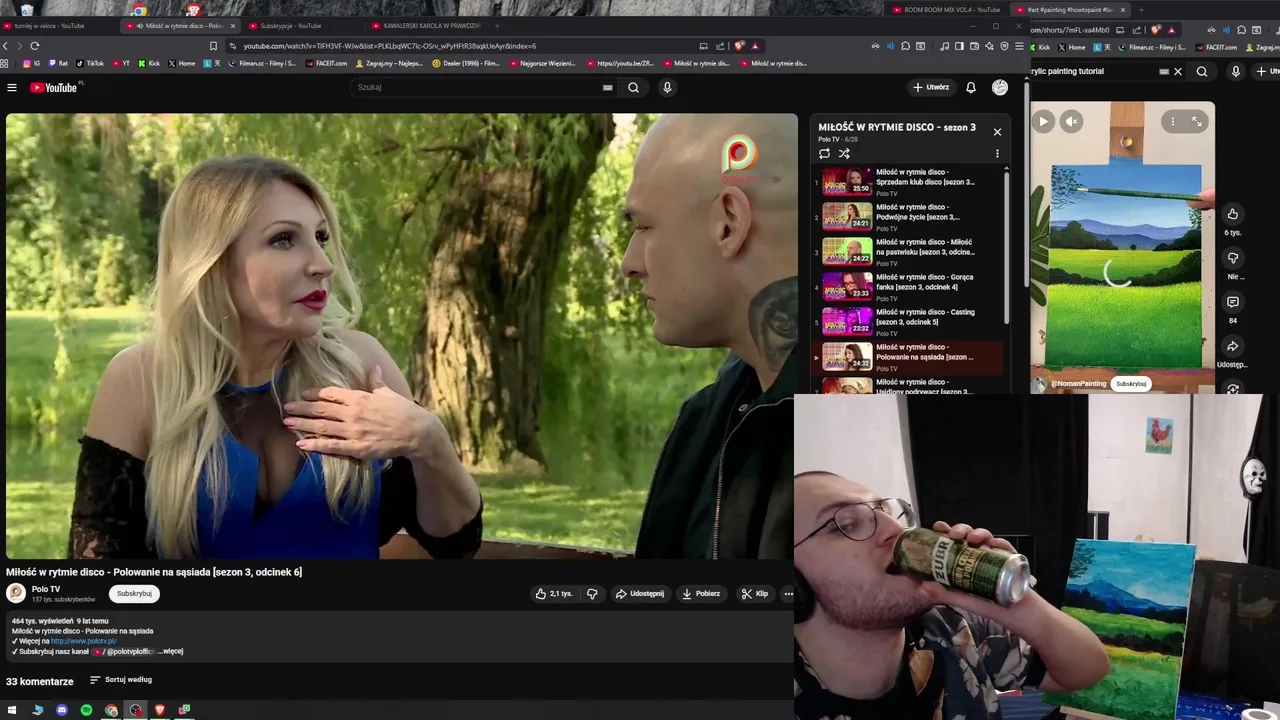The height and width of the screenshot is (720, 1280).
Task: Click the YouTube URL address bar
Action: click(460, 46)
